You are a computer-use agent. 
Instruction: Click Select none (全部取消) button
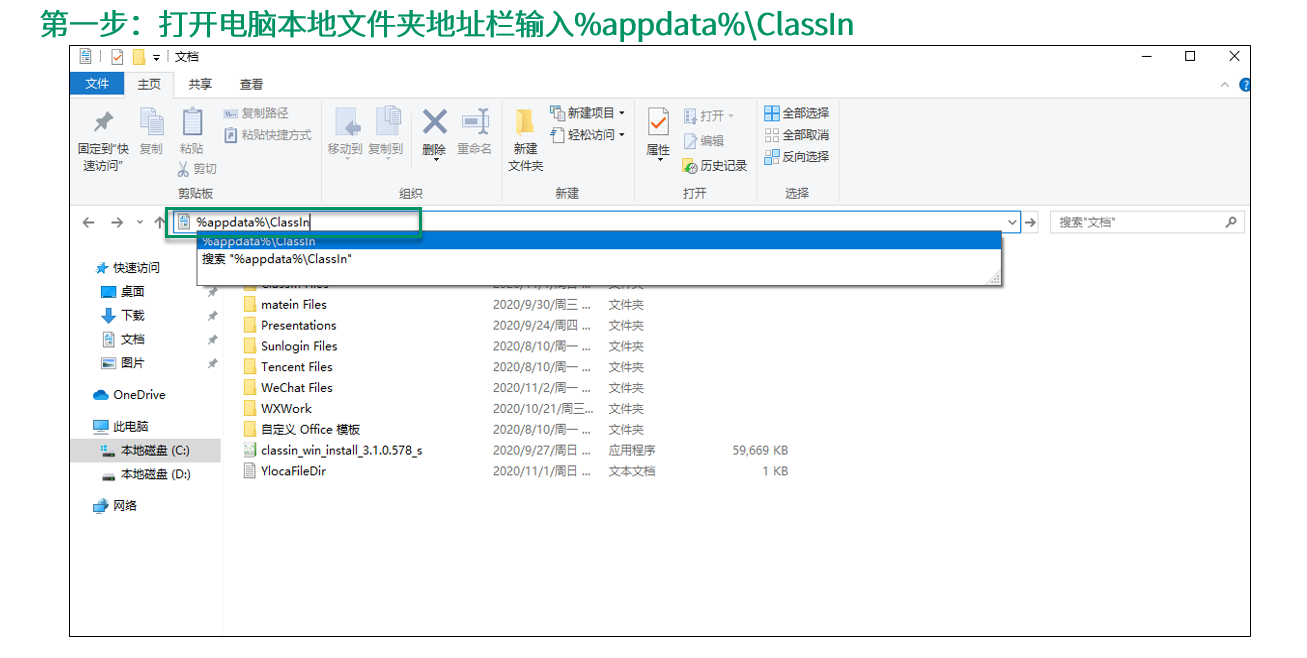797,135
